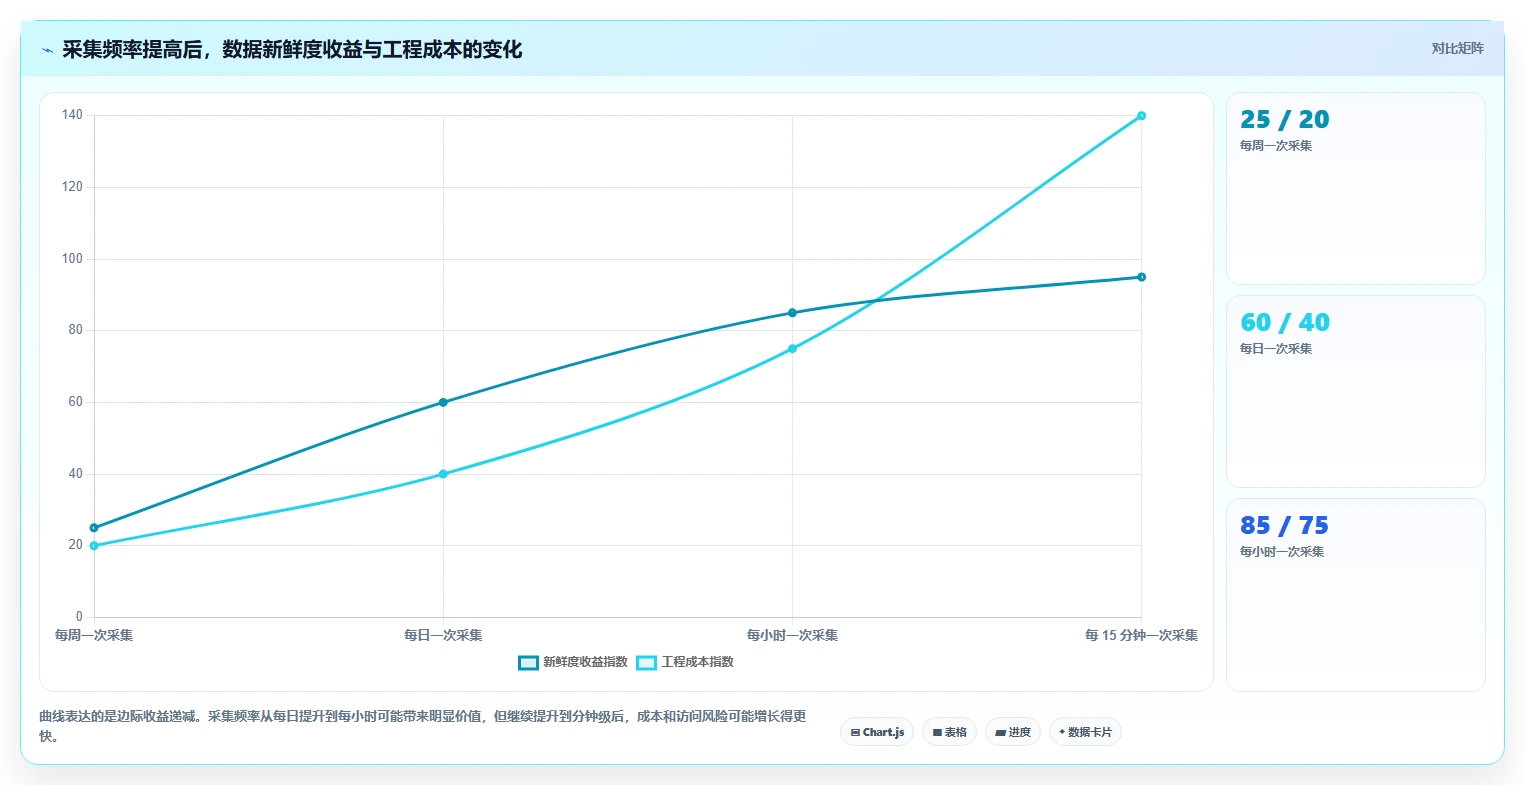Click the lightning icon beside the title
The image size is (1525, 785).
pos(47,50)
